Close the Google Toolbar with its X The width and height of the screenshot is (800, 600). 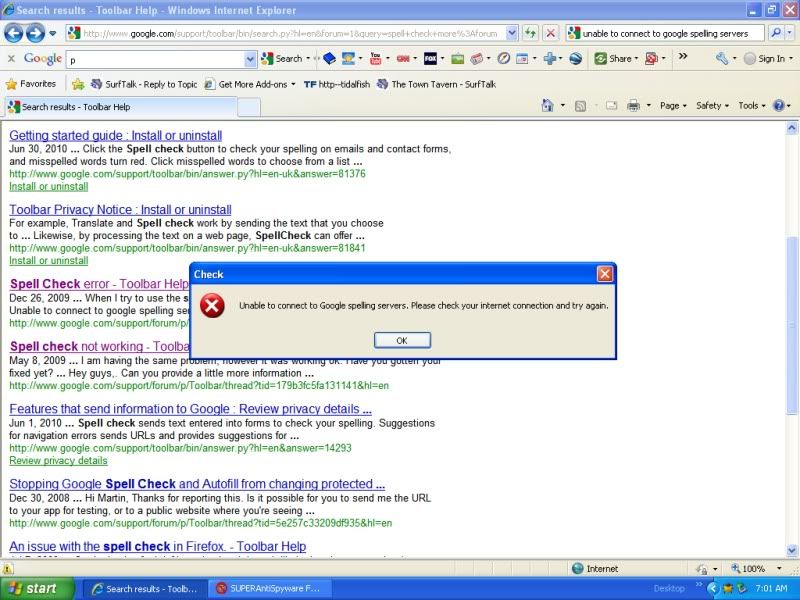click(x=11, y=59)
